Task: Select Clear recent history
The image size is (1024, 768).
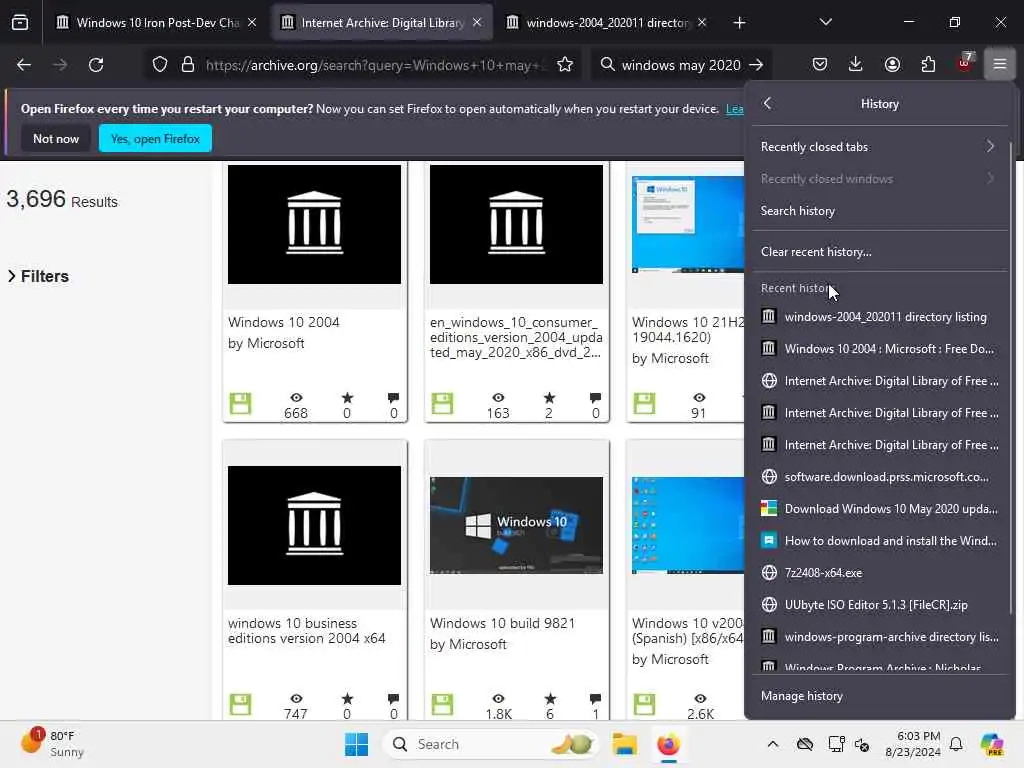Action: pos(878,251)
